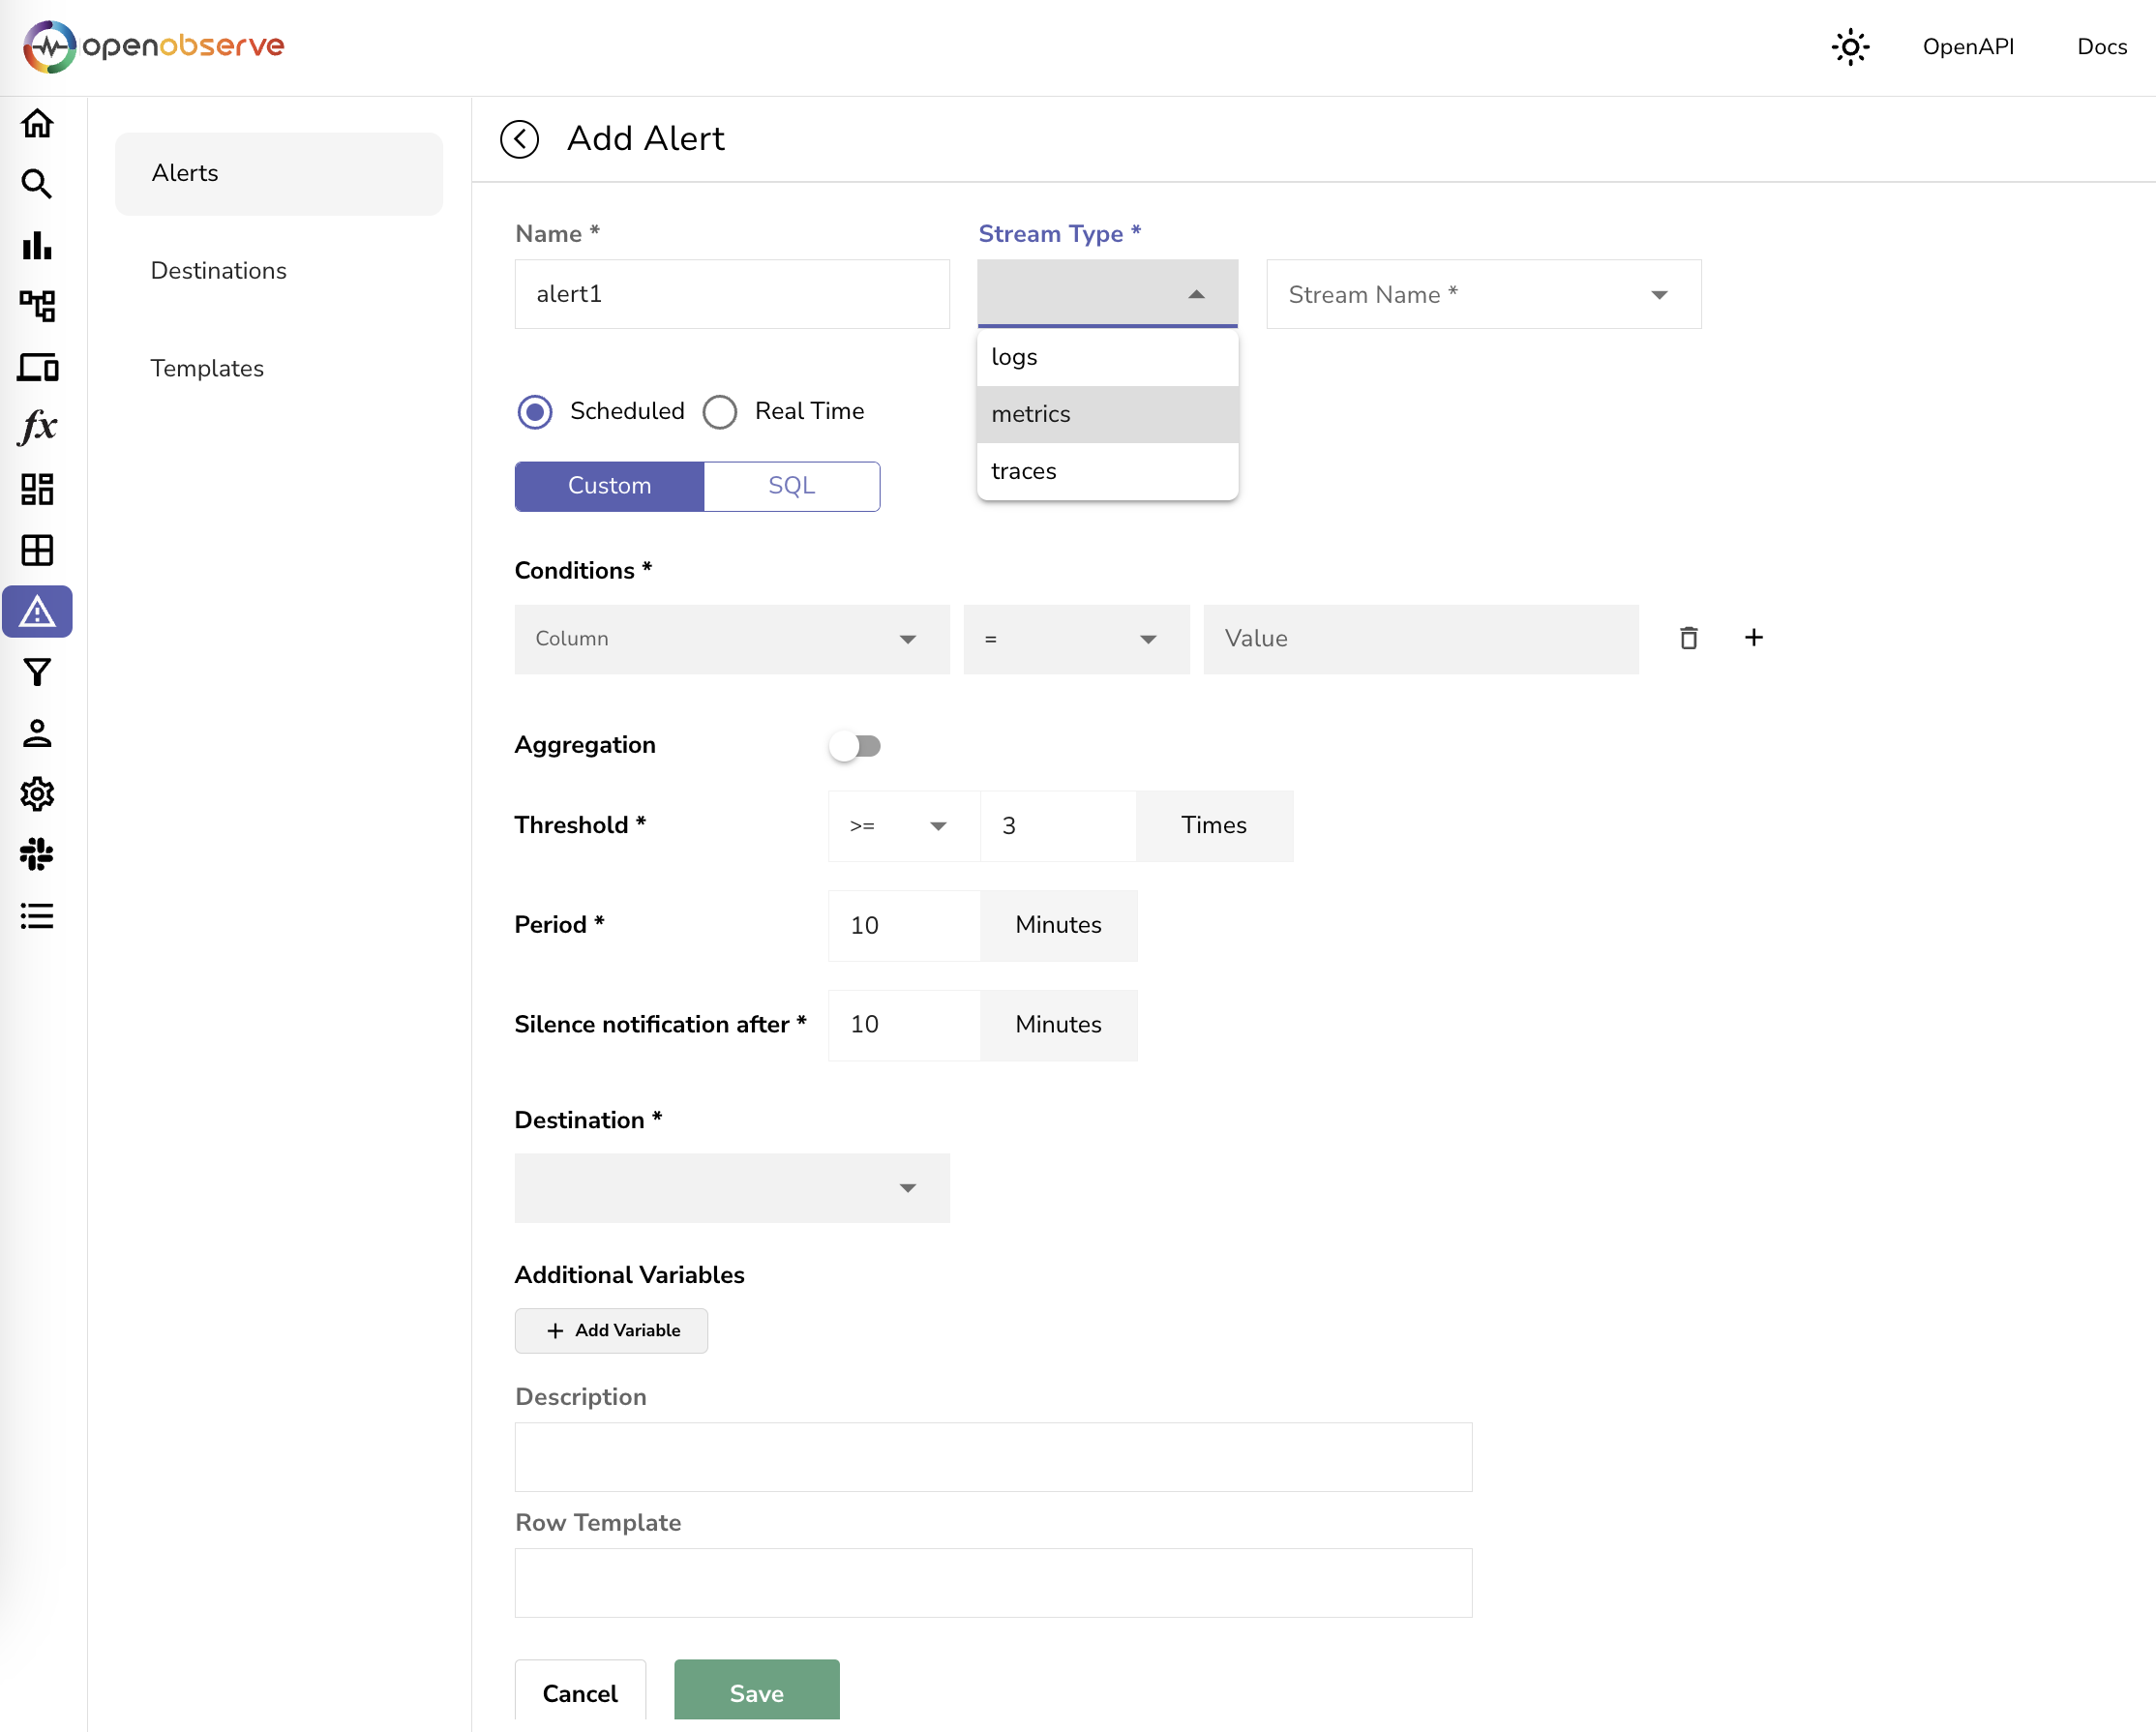Click the Add Variable button

click(x=611, y=1330)
